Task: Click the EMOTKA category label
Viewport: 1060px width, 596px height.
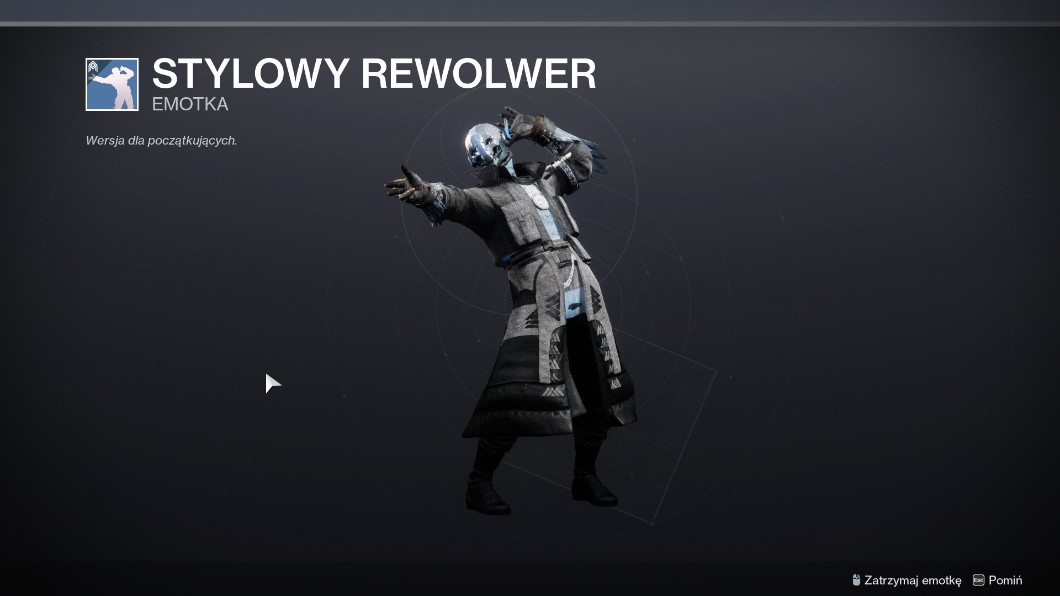Action: click(x=190, y=104)
